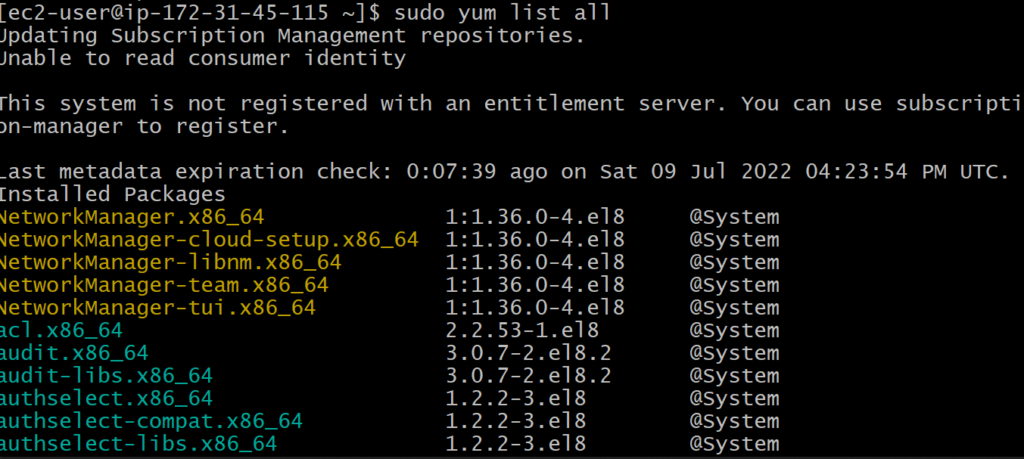Select the NetworkManager-libnm.x86_64 package name

(x=170, y=262)
